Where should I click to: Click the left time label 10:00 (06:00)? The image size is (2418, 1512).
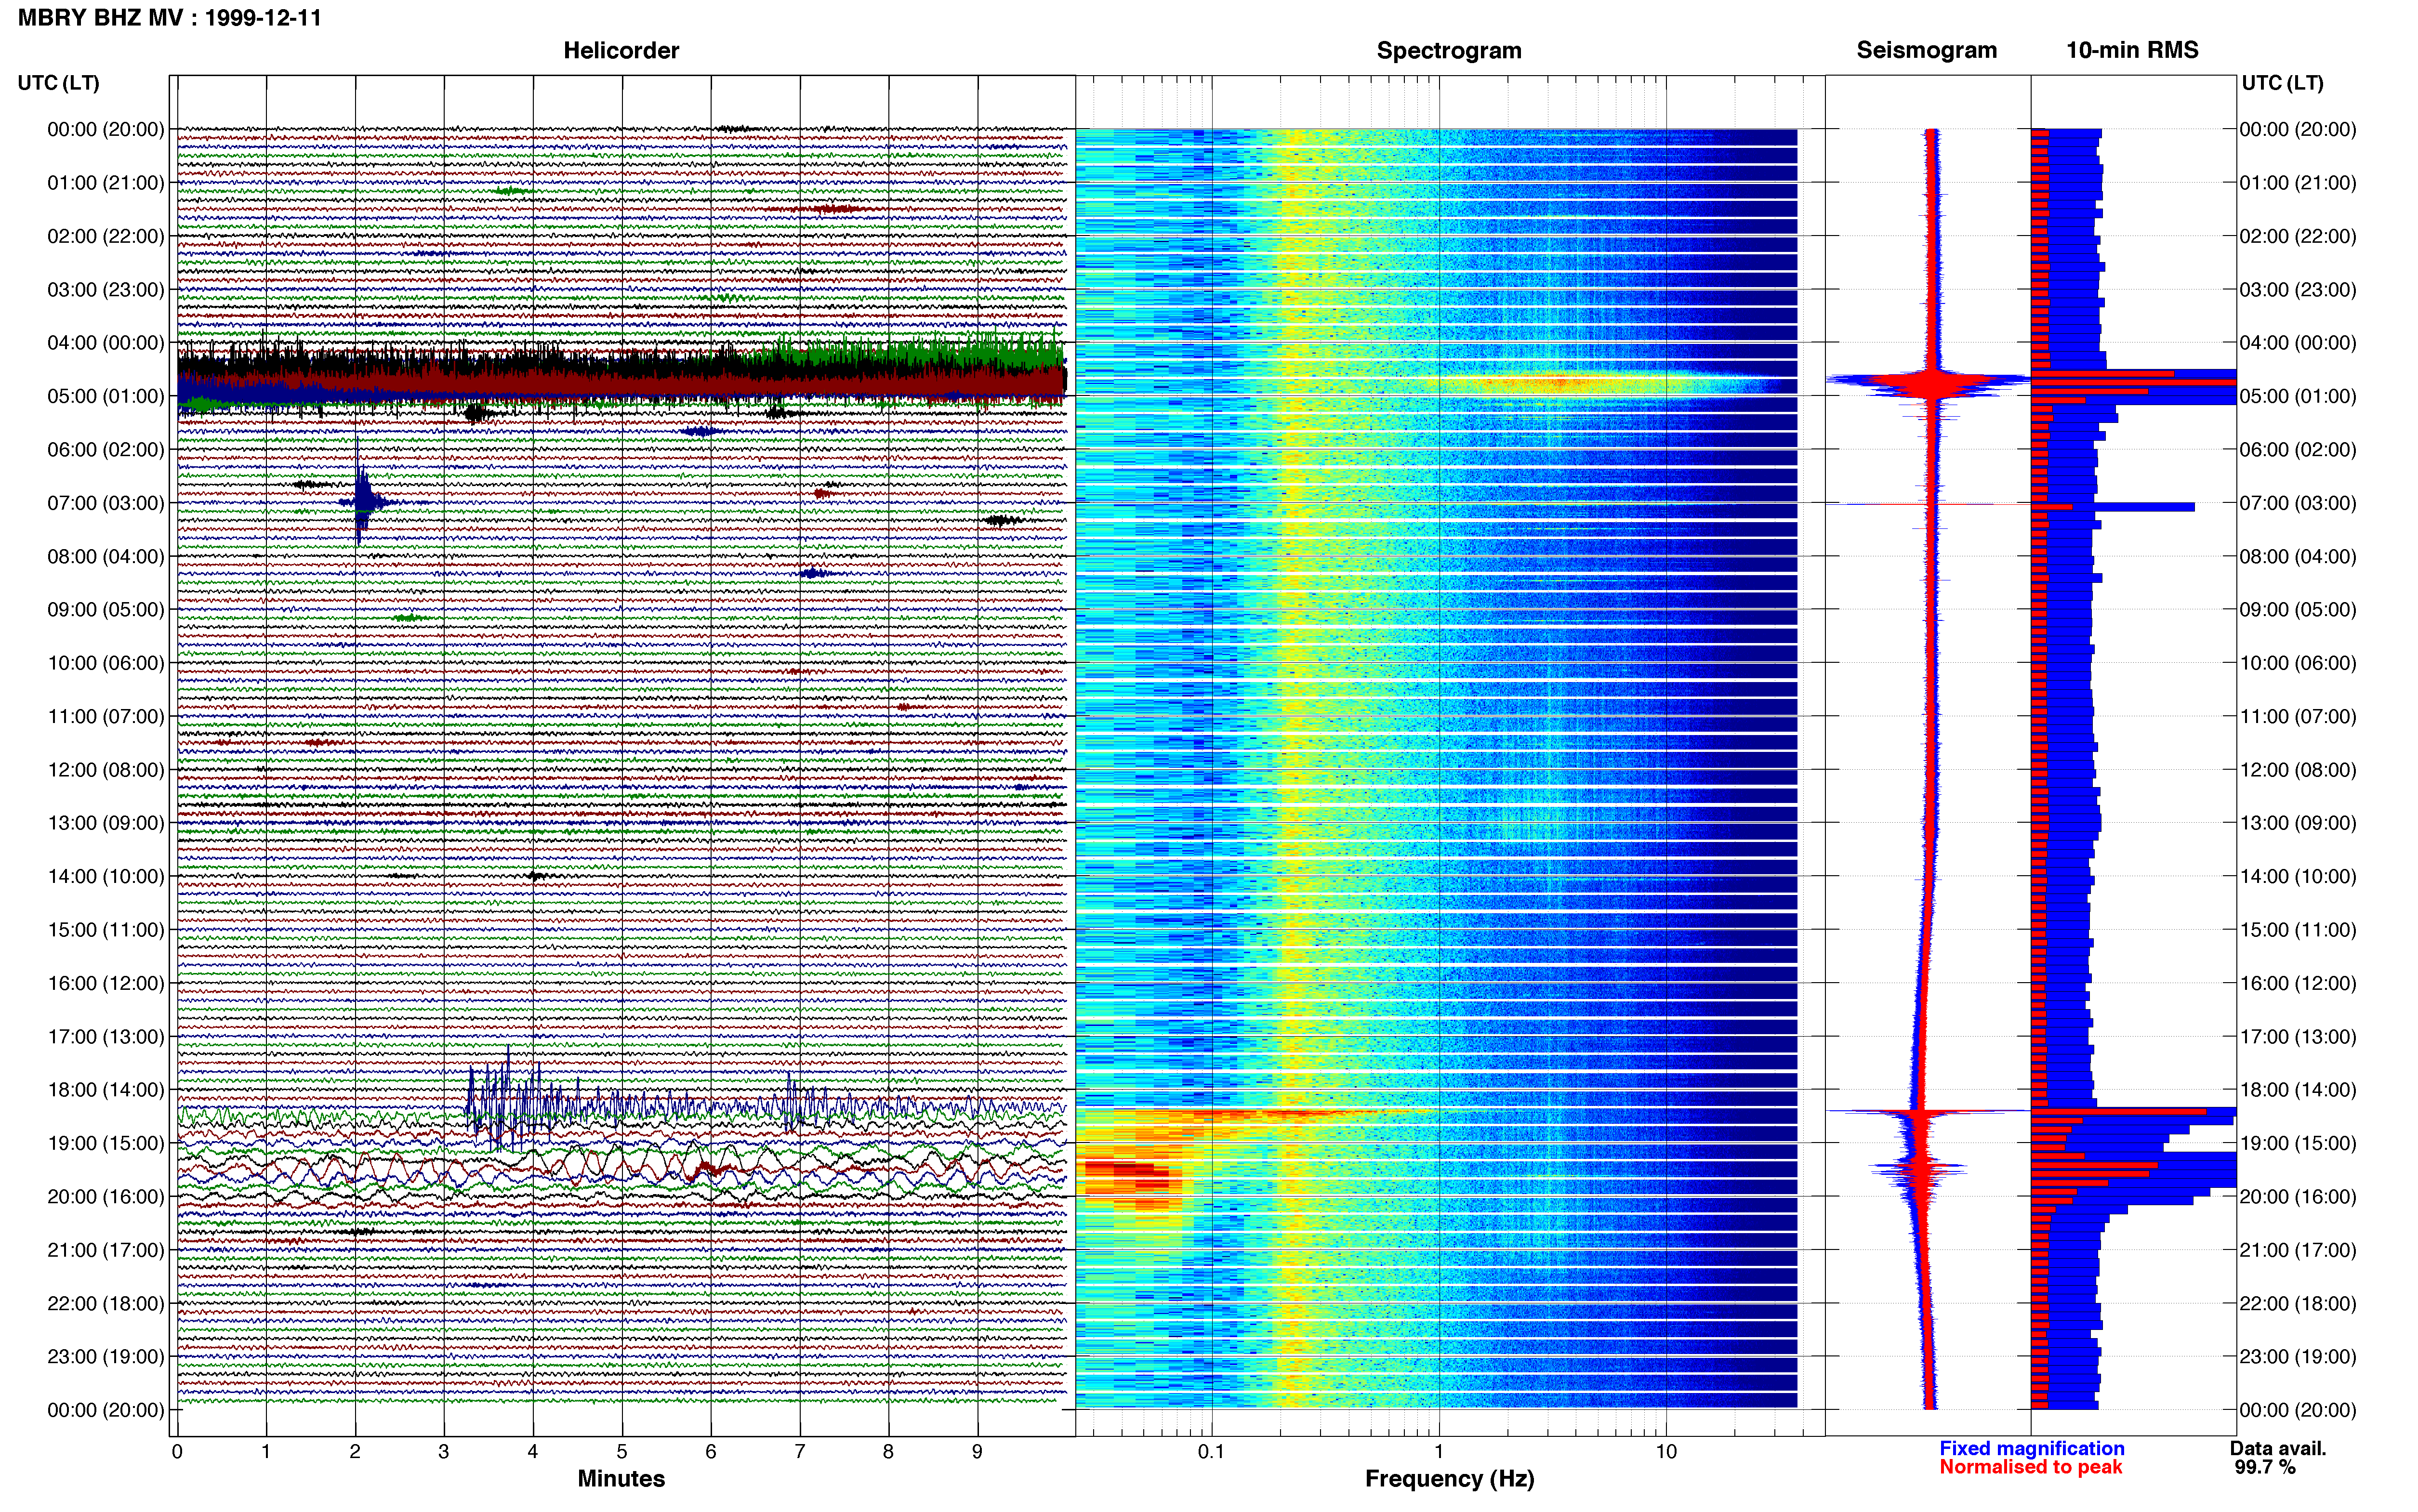[106, 663]
